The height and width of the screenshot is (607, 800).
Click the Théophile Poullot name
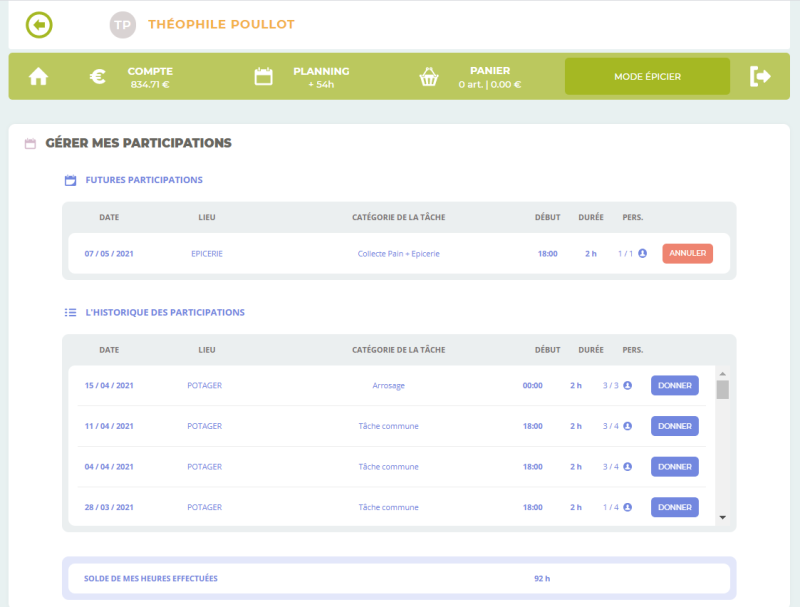click(x=221, y=24)
